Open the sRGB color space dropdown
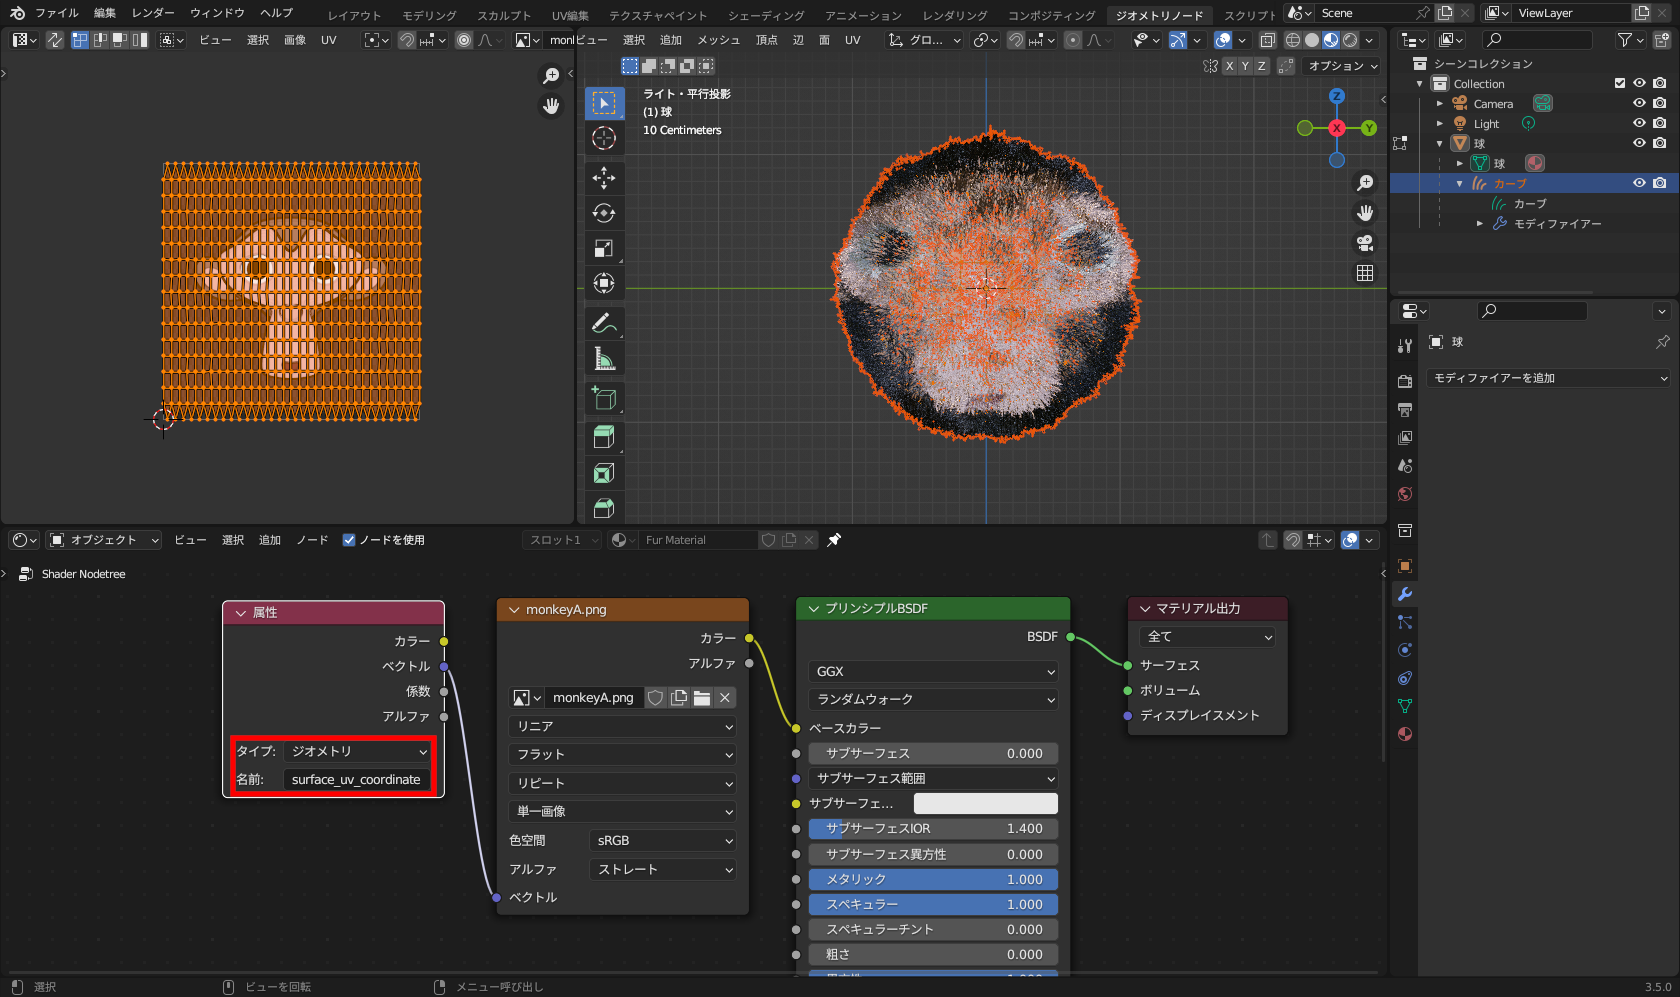 662,840
